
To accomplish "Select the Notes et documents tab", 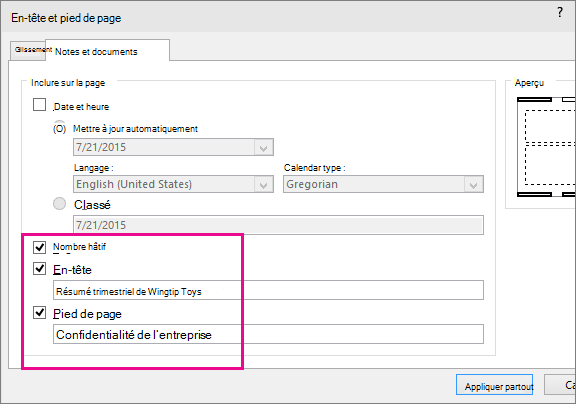I will pos(107,51).
